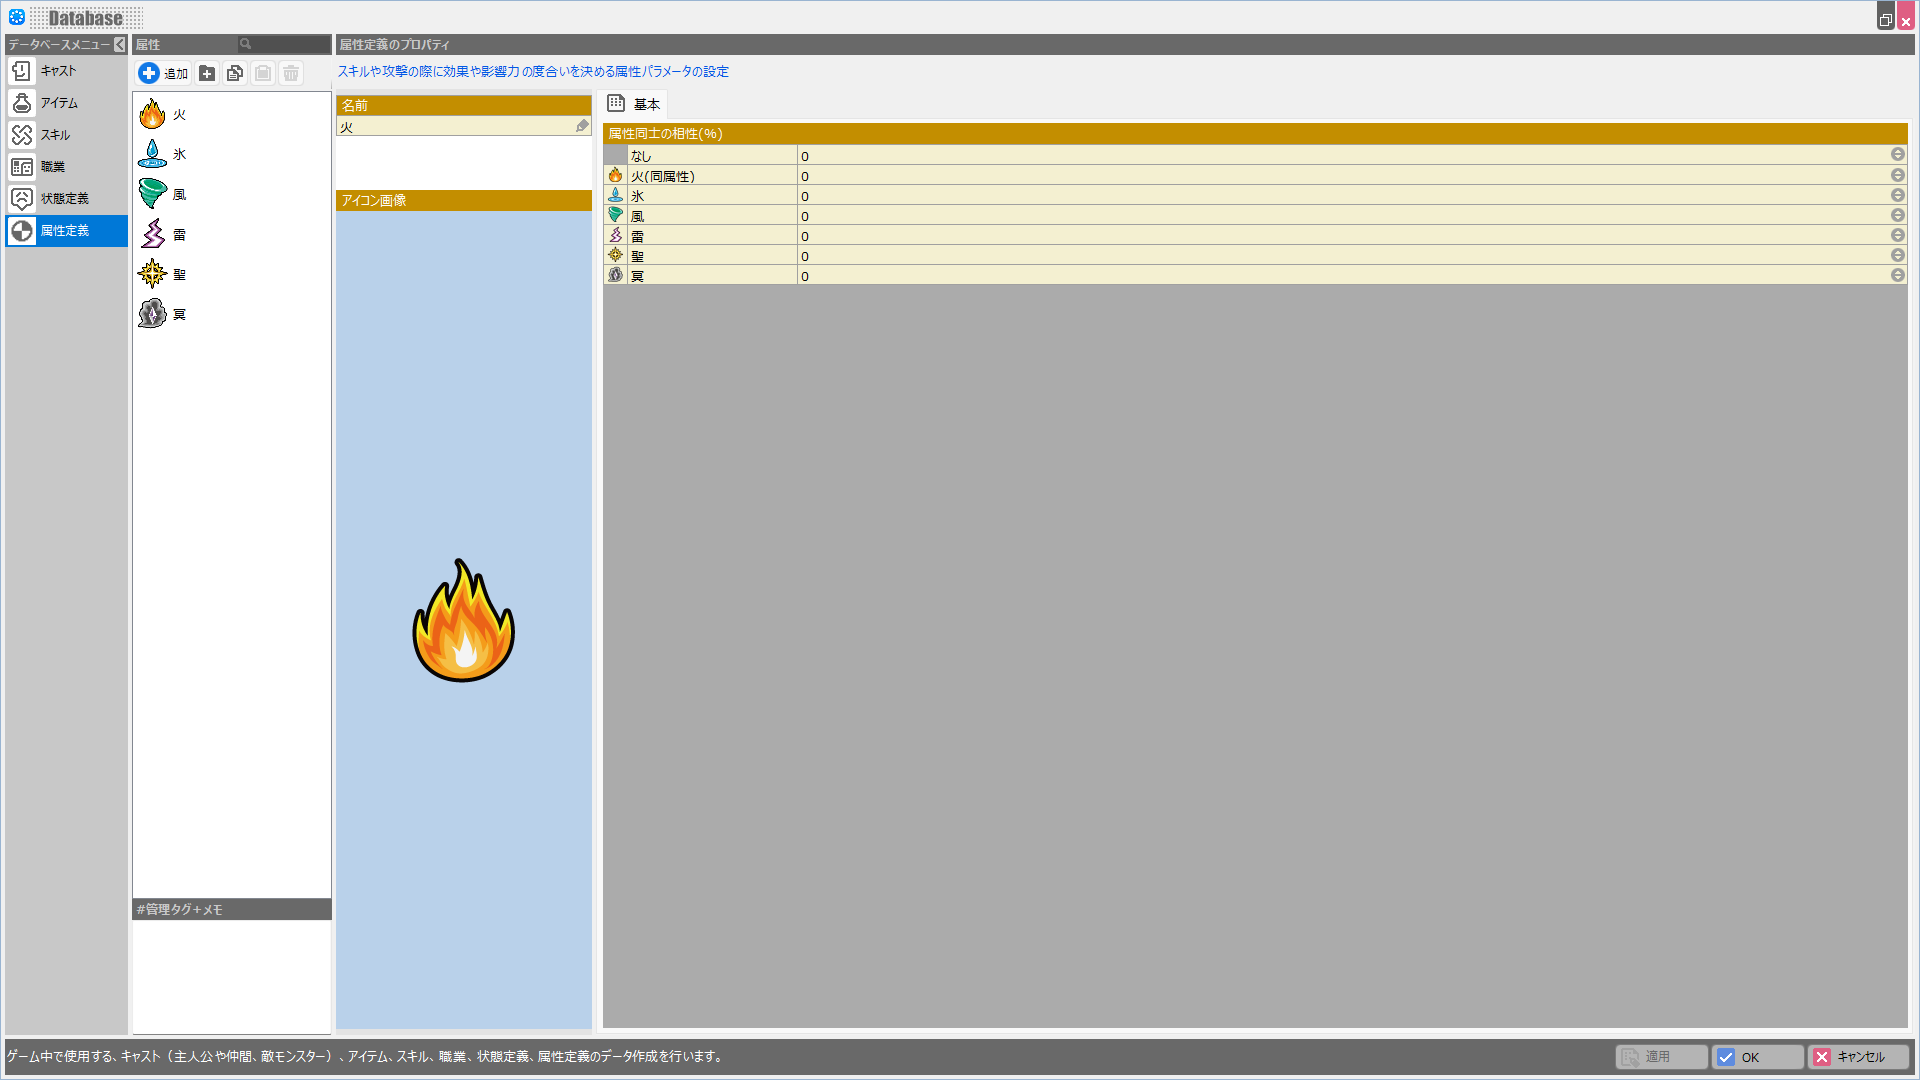Open the 状態定義 (State definition) section

pyautogui.click(x=64, y=199)
